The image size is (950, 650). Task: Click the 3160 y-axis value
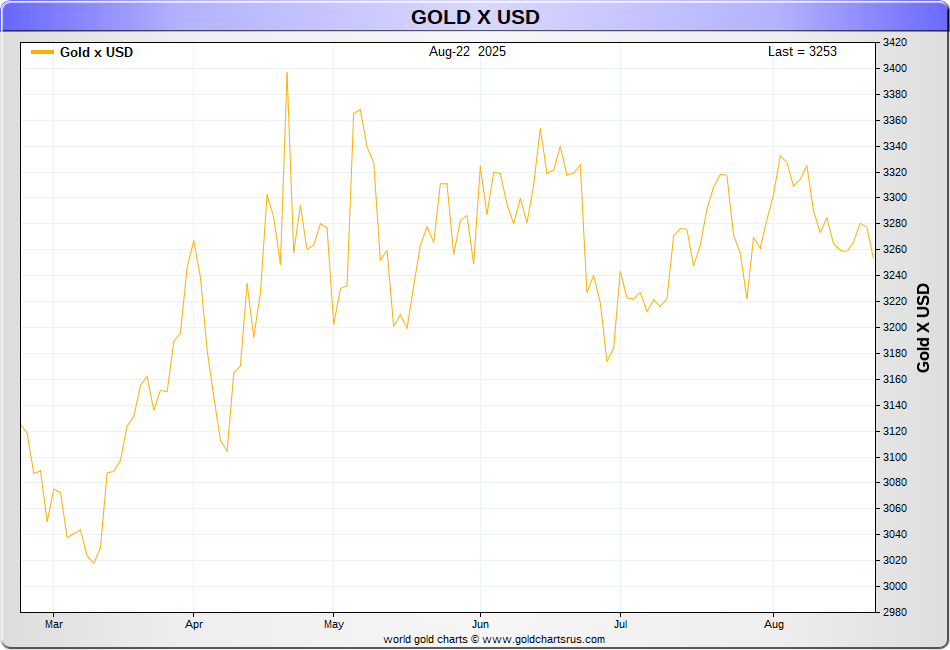tap(894, 379)
